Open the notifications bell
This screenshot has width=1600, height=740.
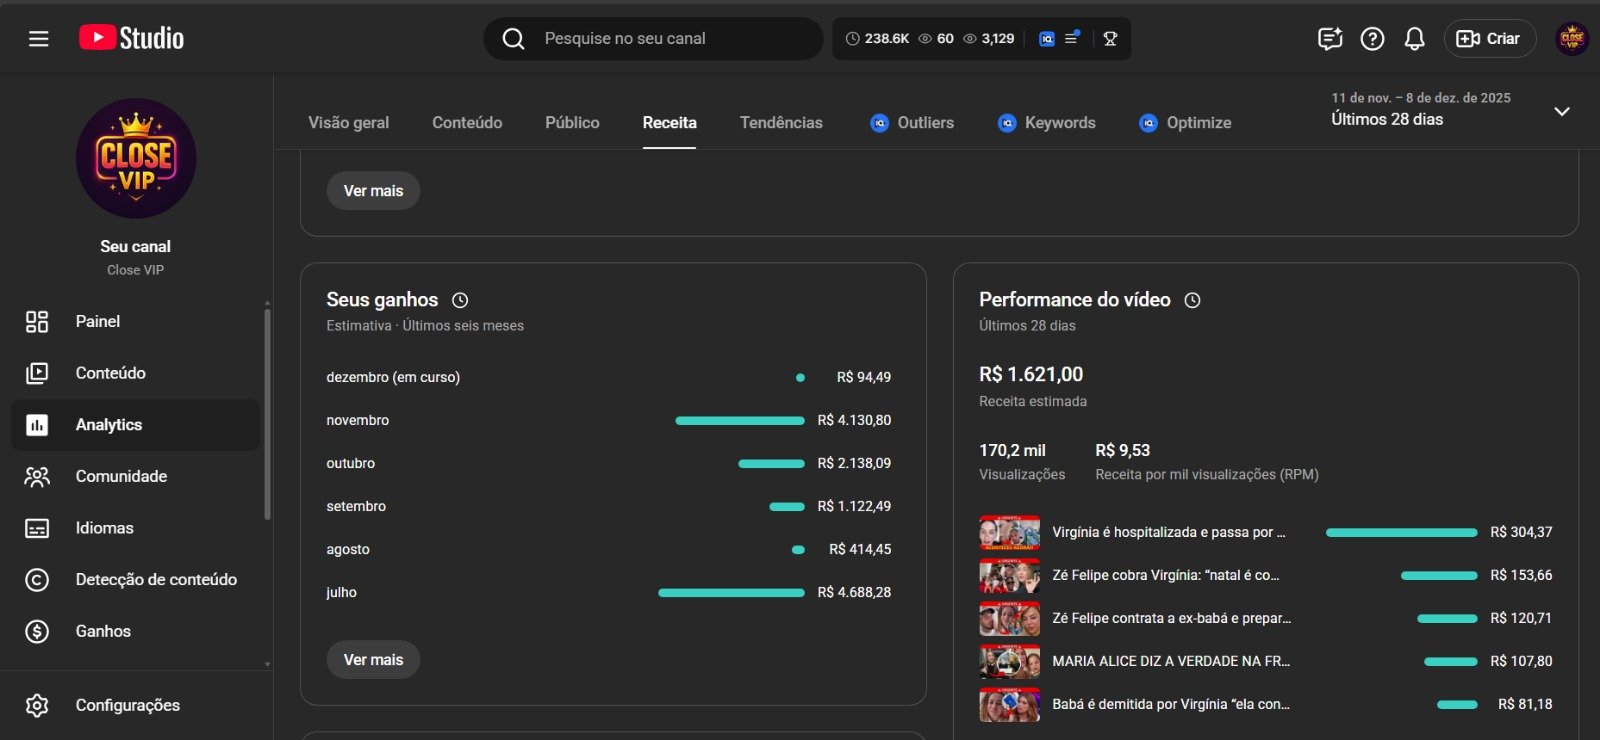click(x=1414, y=39)
